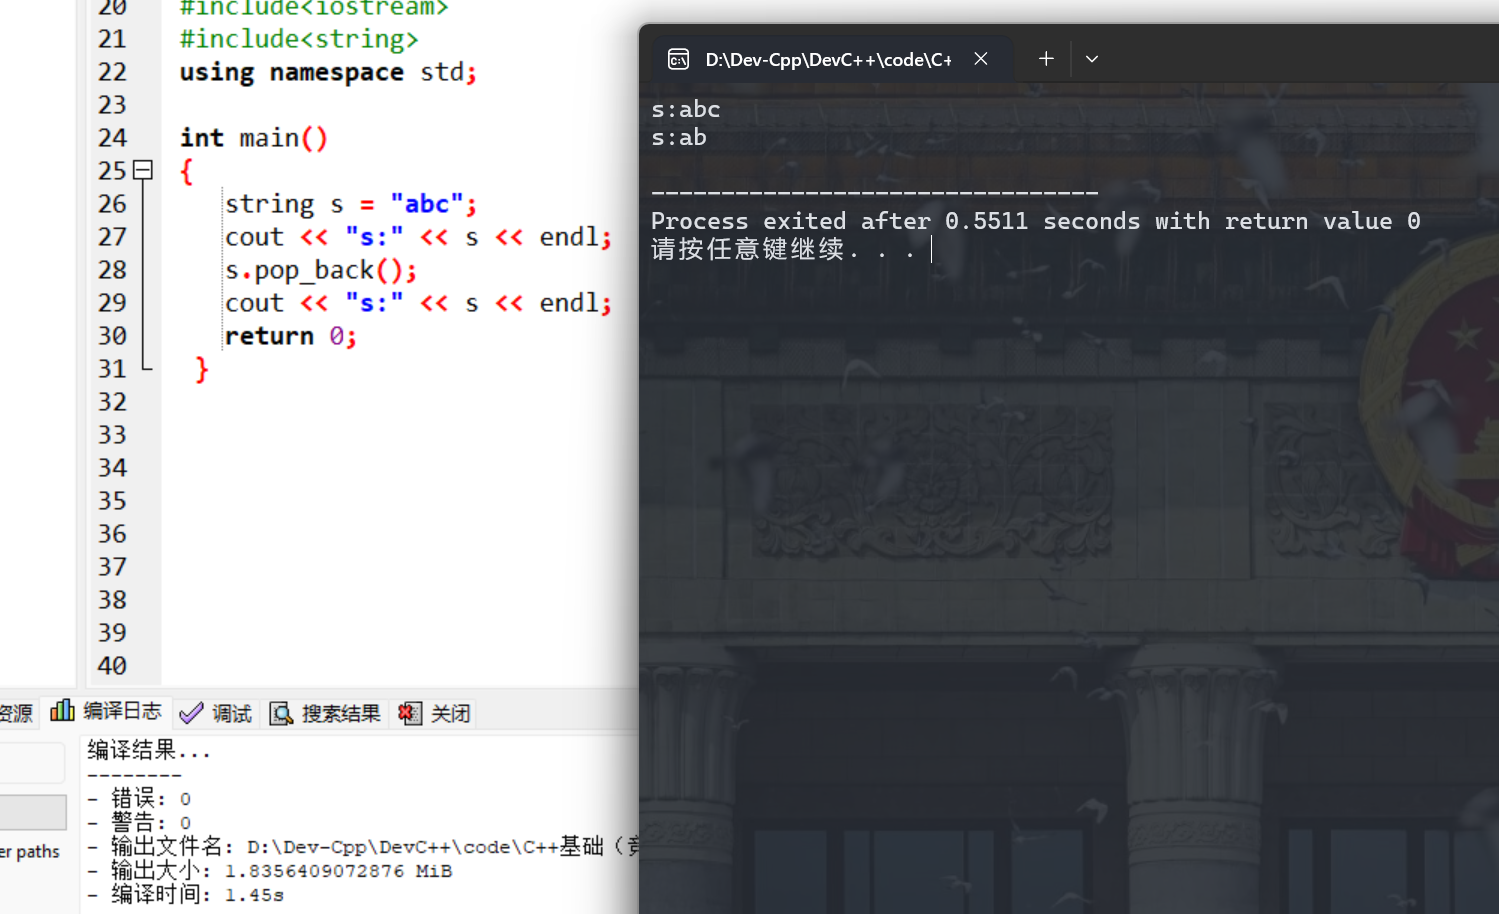Open a new terminal tab with plus

1046,59
